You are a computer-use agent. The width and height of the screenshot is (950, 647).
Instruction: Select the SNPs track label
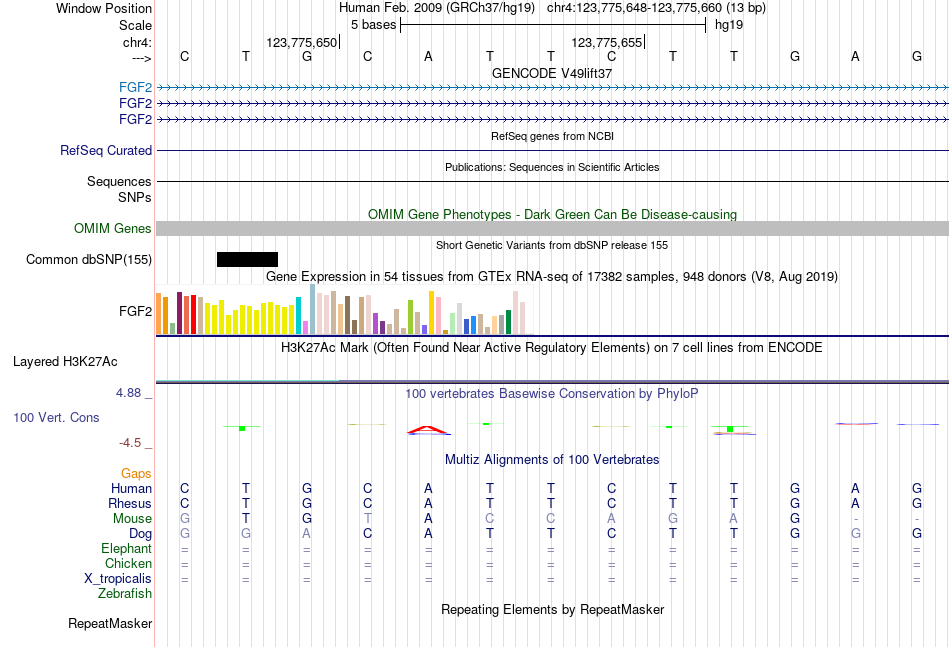point(135,197)
